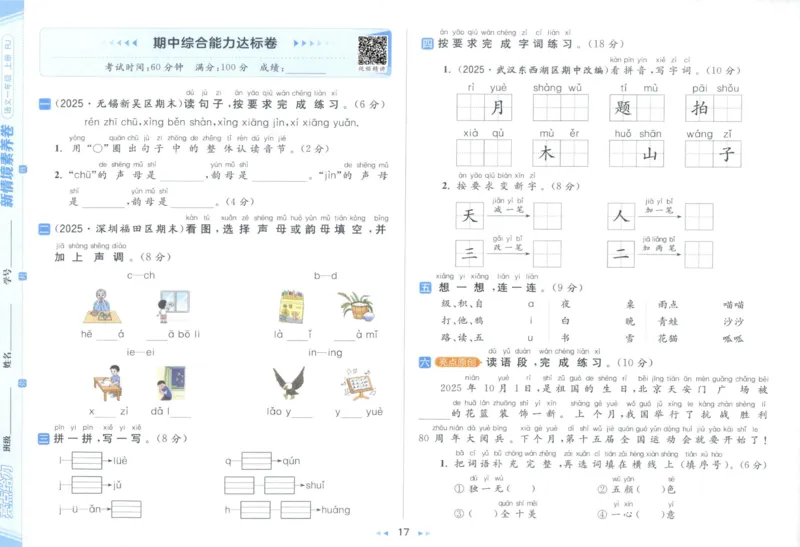Viewport: 800px width, 547px height.
Task: Click the grid containing the character 拍
Action: coord(714,108)
